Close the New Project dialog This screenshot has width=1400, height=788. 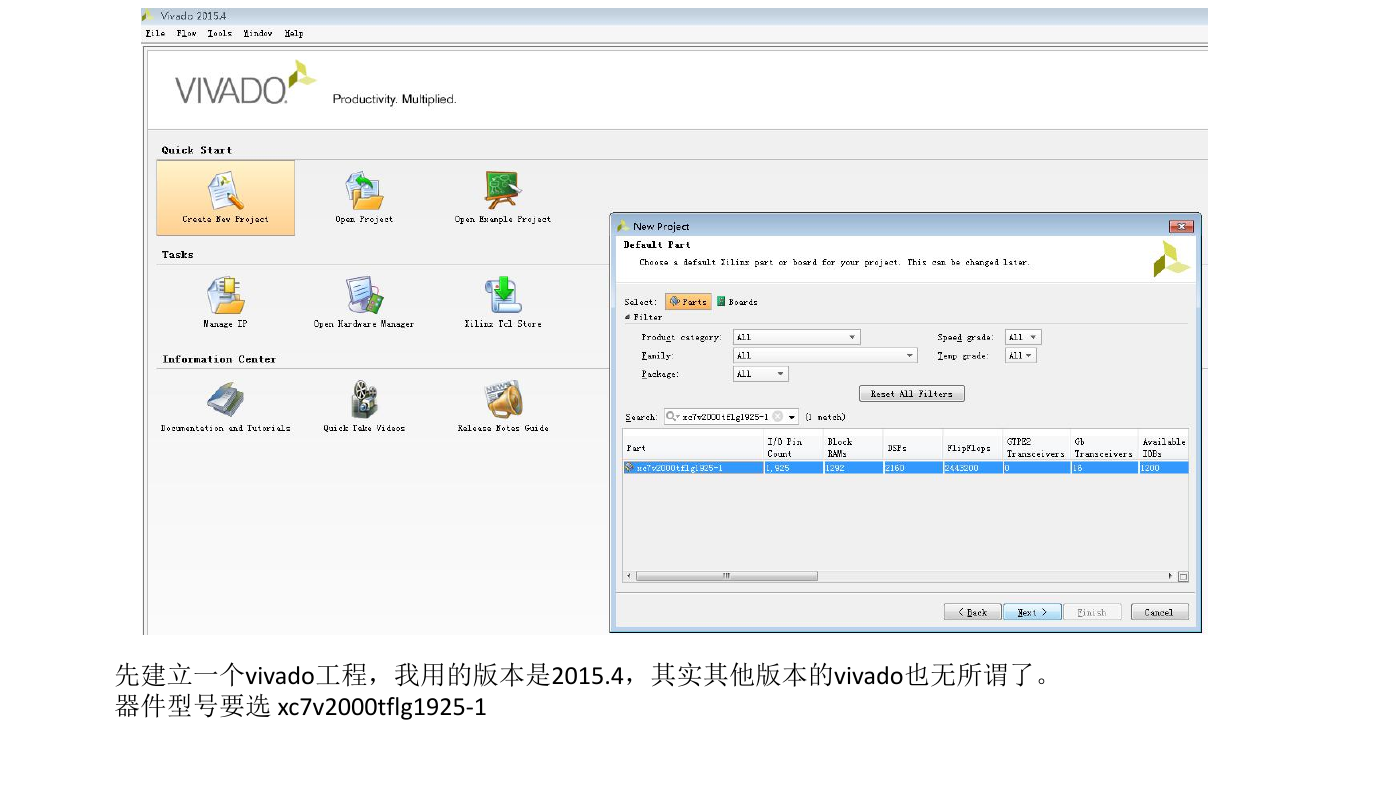pos(1181,227)
